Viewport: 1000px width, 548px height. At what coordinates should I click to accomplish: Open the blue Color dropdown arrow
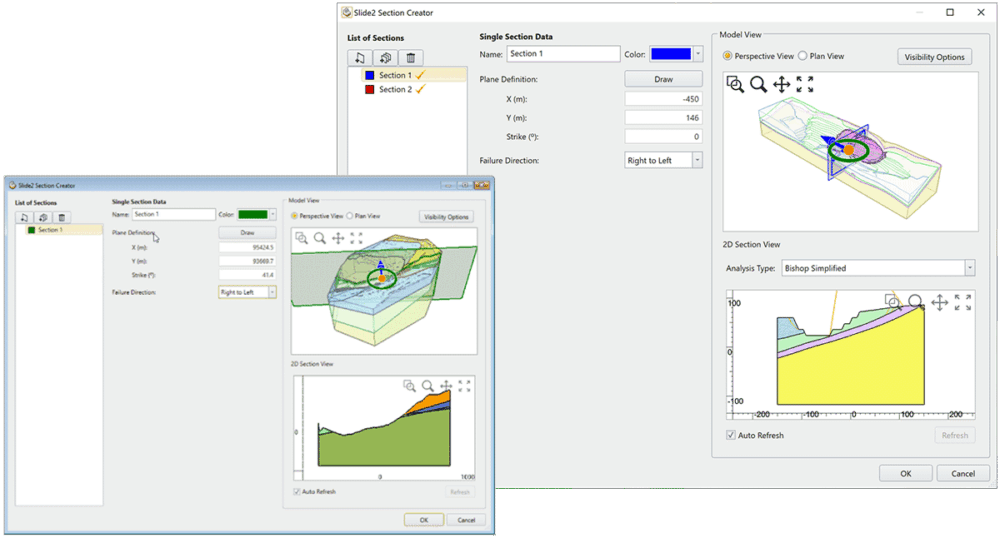[699, 54]
